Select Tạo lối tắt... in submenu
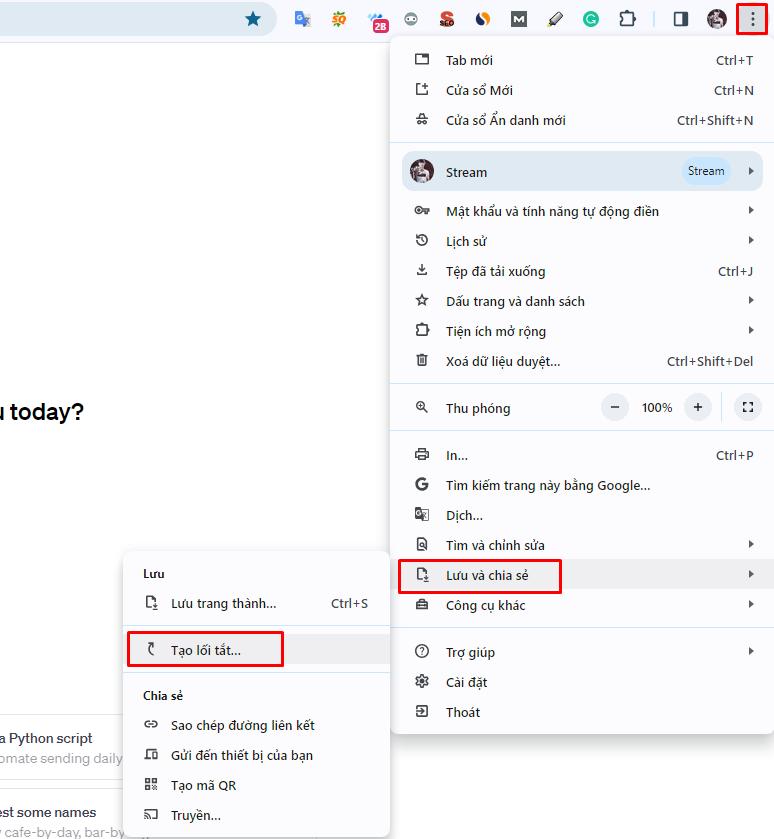Screen dimensions: 774x839 point(256,650)
